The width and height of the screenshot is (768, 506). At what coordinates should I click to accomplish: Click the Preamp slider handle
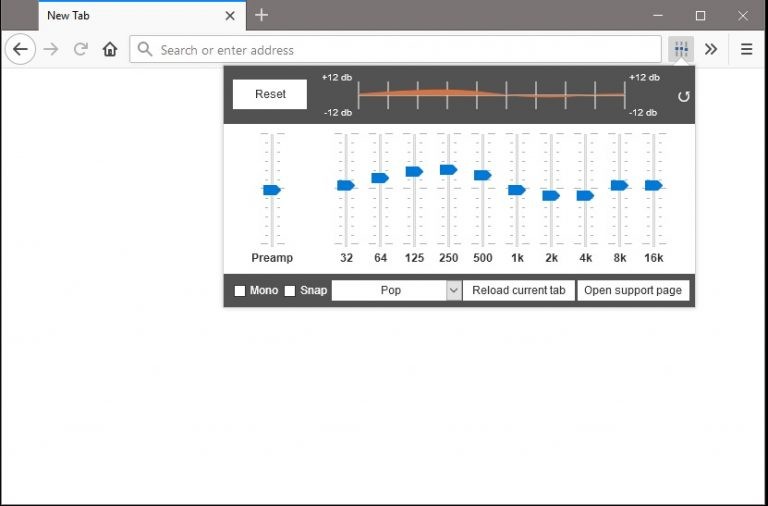tap(271, 190)
